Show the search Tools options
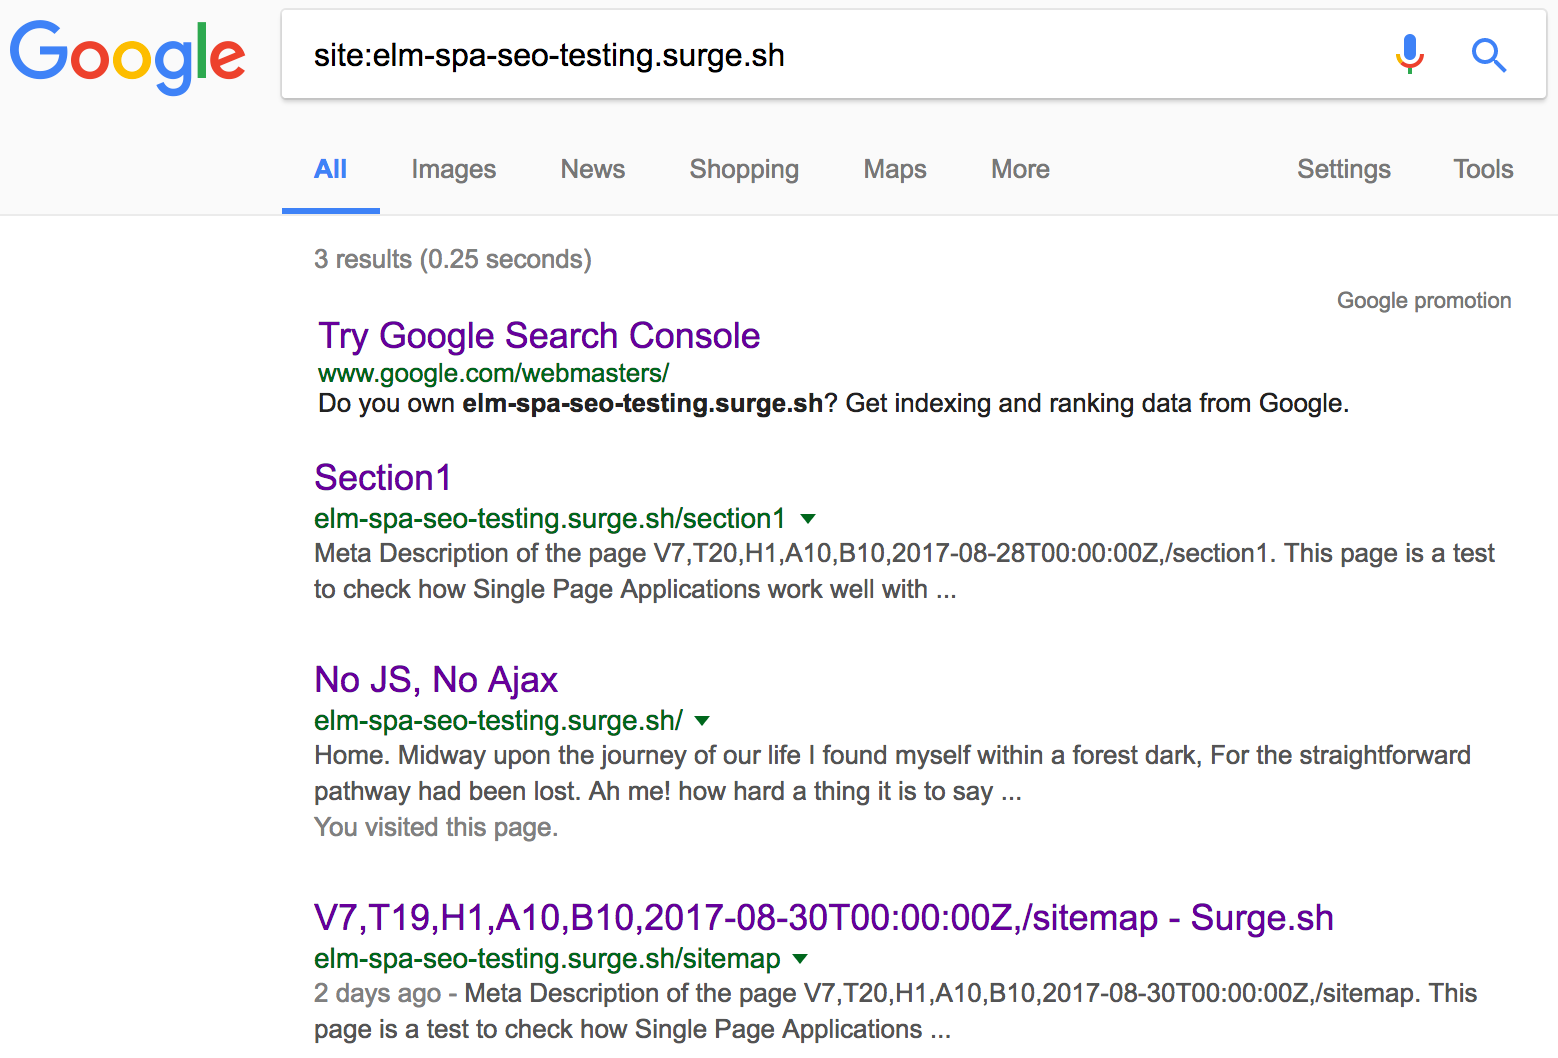The width and height of the screenshot is (1558, 1058). [x=1482, y=169]
